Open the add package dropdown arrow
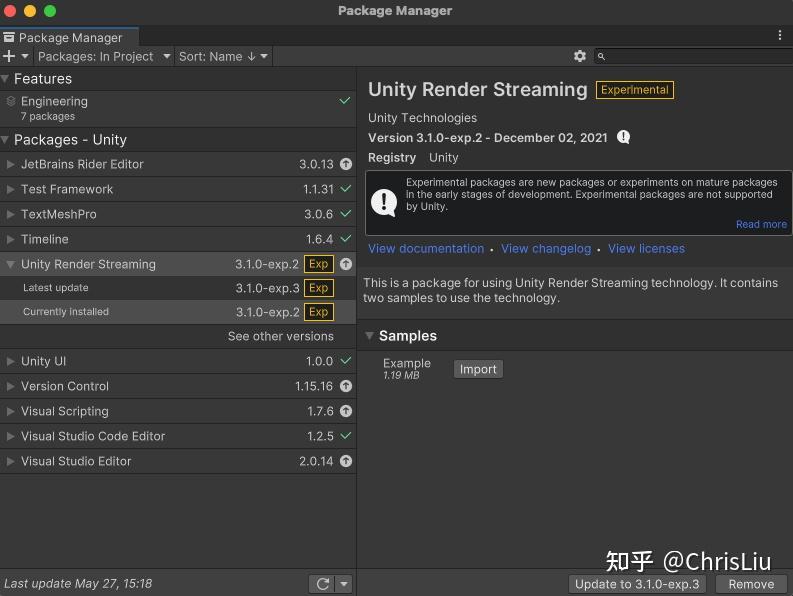 coord(24,56)
